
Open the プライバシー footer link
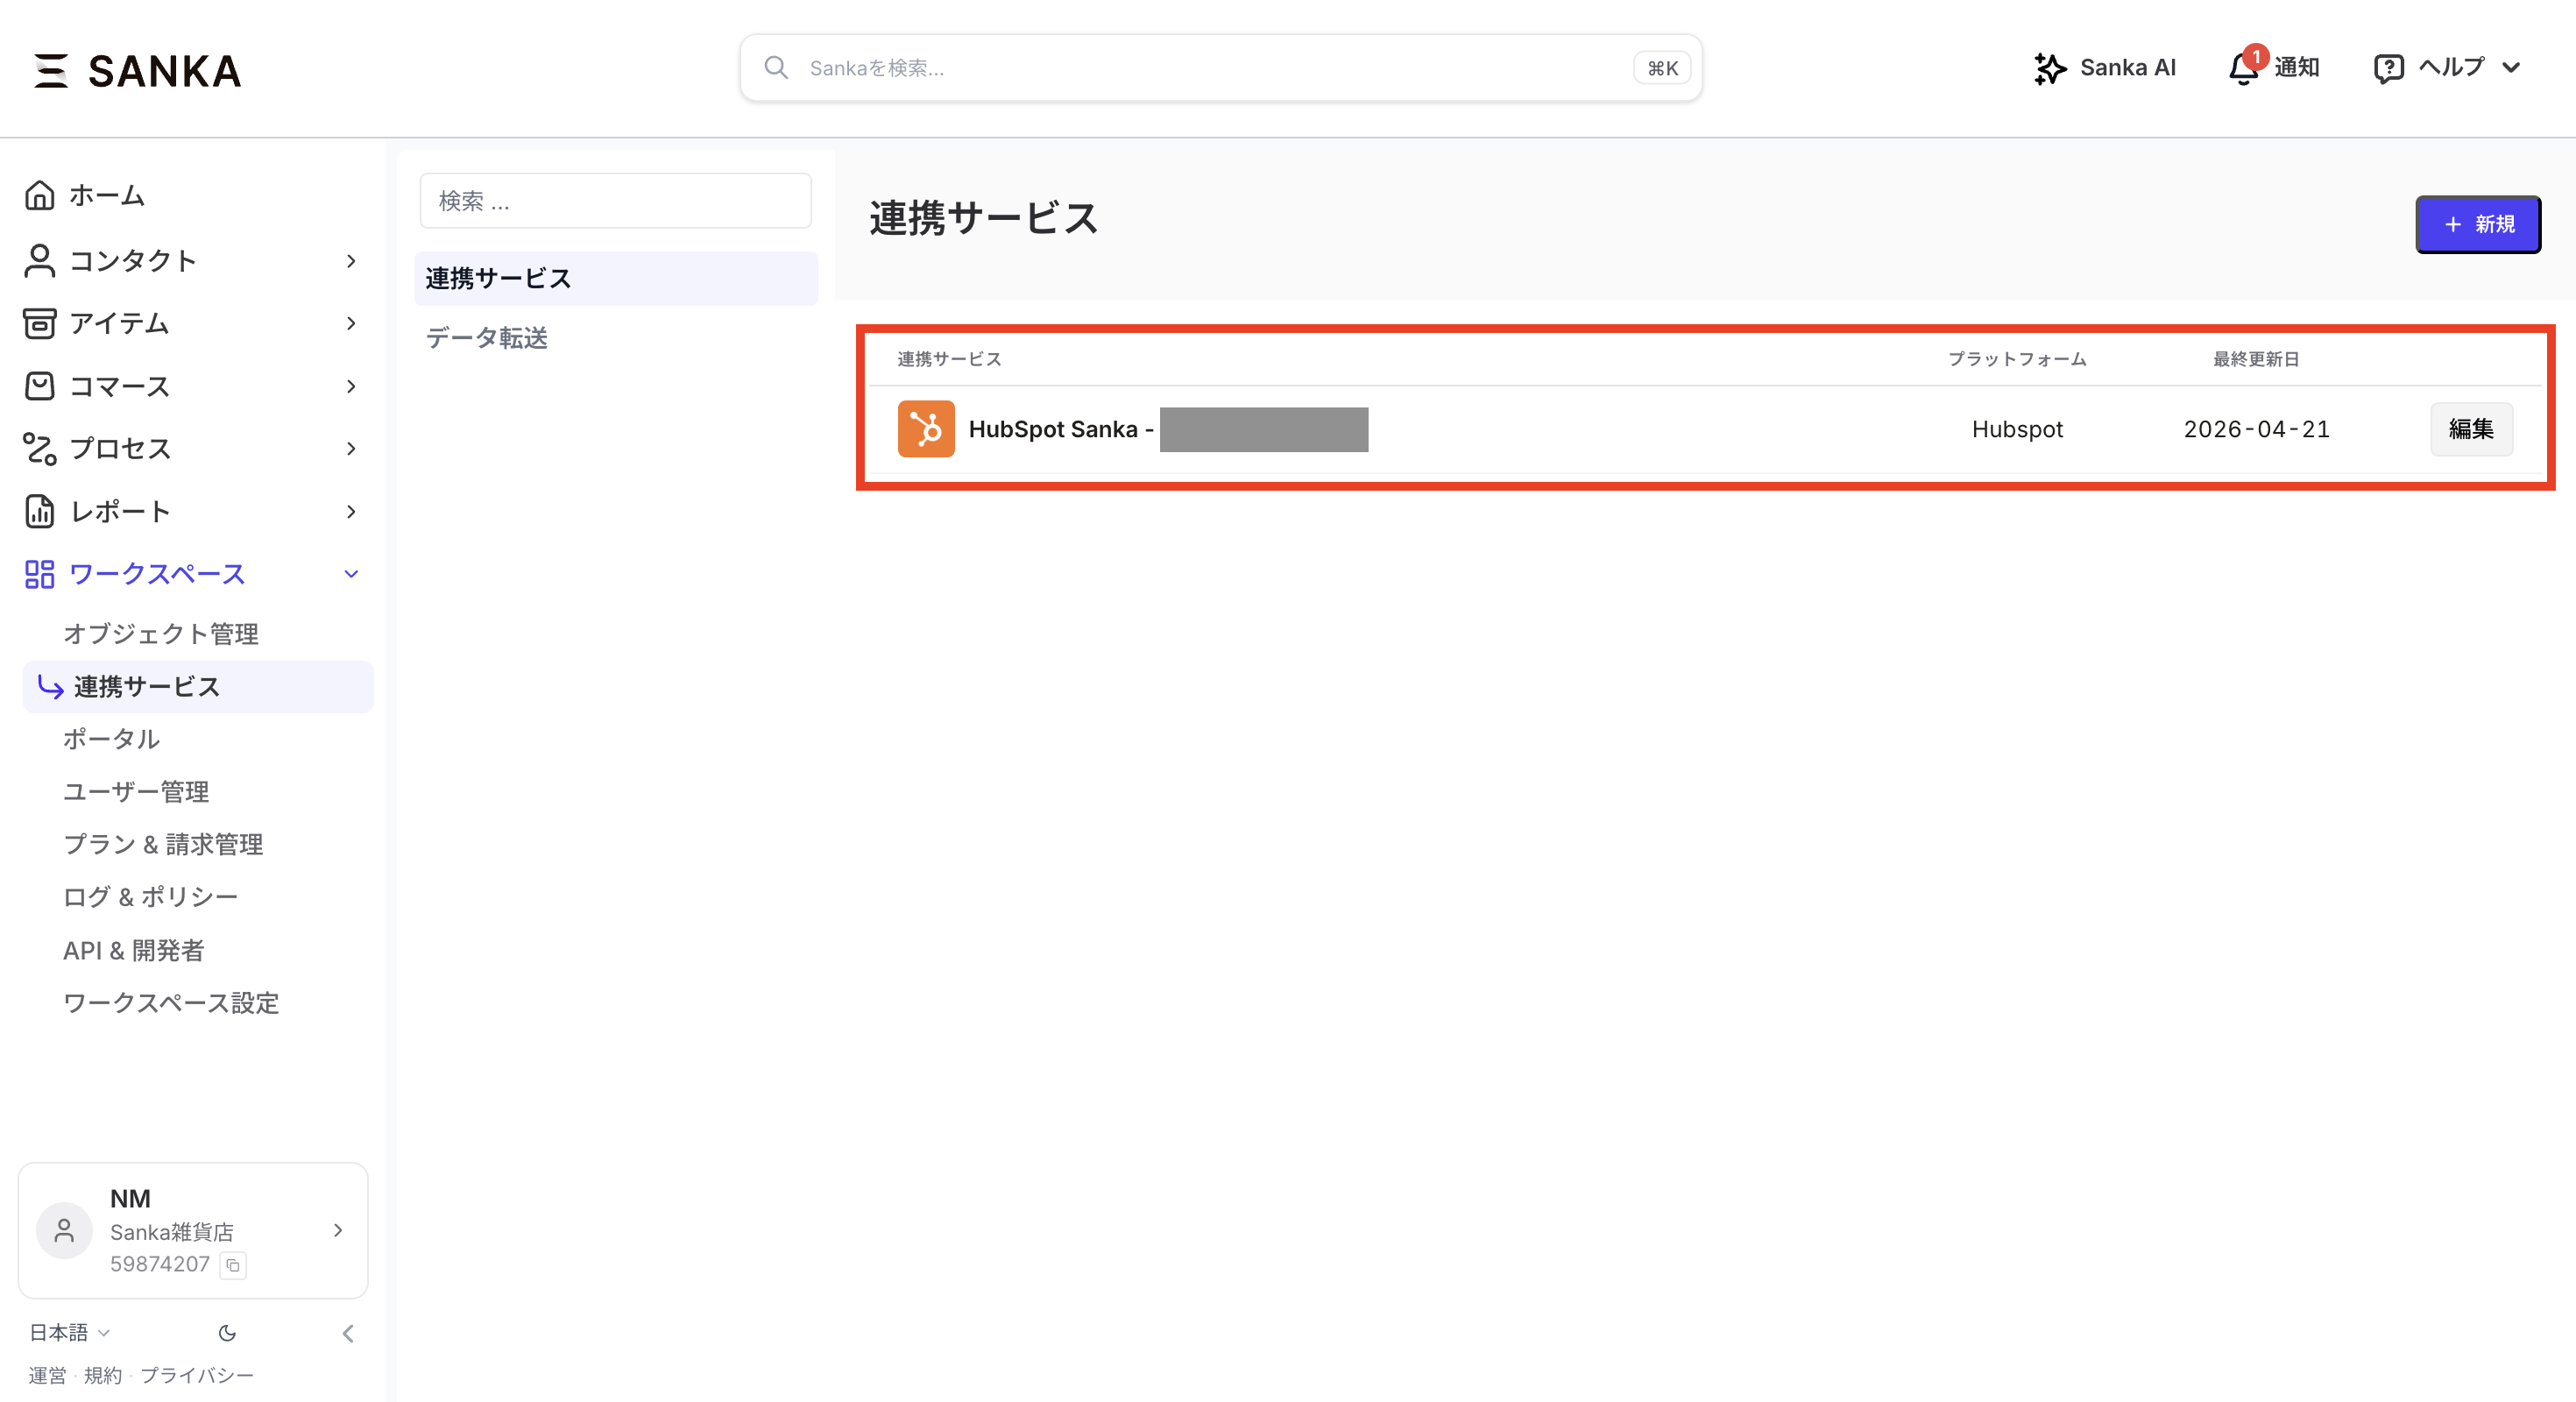tap(197, 1376)
